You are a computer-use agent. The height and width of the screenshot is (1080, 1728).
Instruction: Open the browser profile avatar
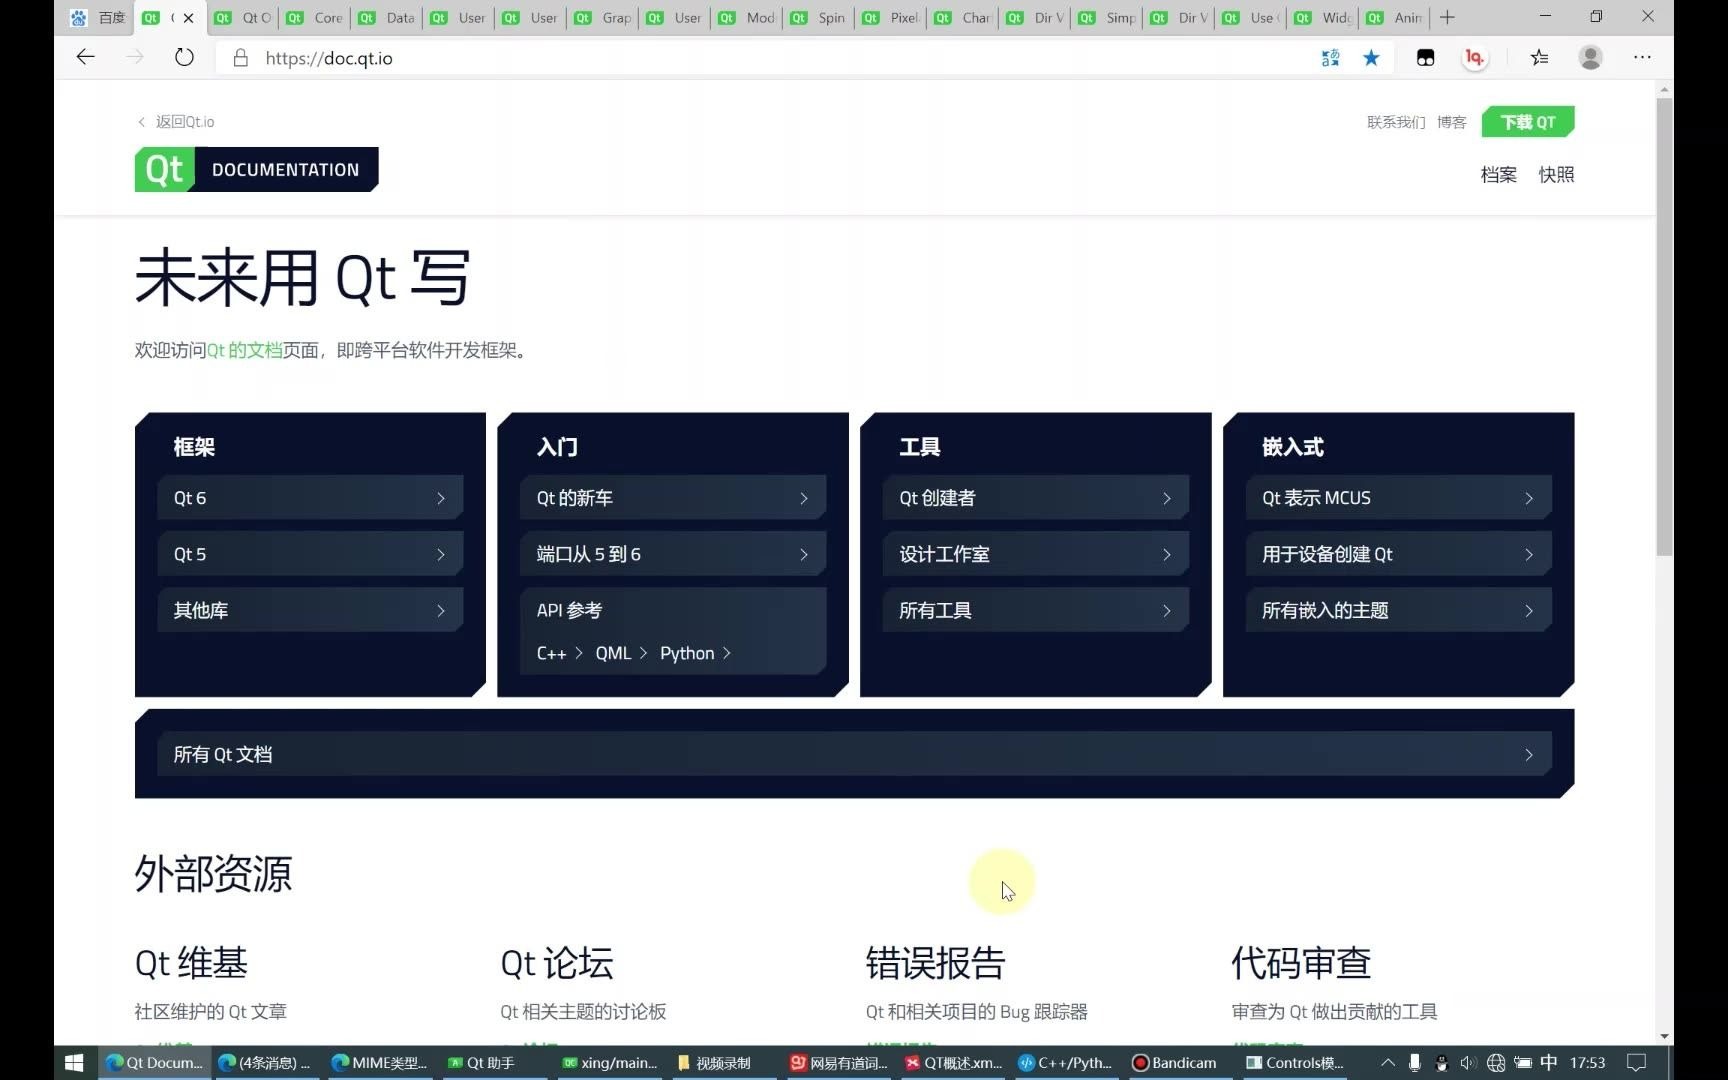1590,57
